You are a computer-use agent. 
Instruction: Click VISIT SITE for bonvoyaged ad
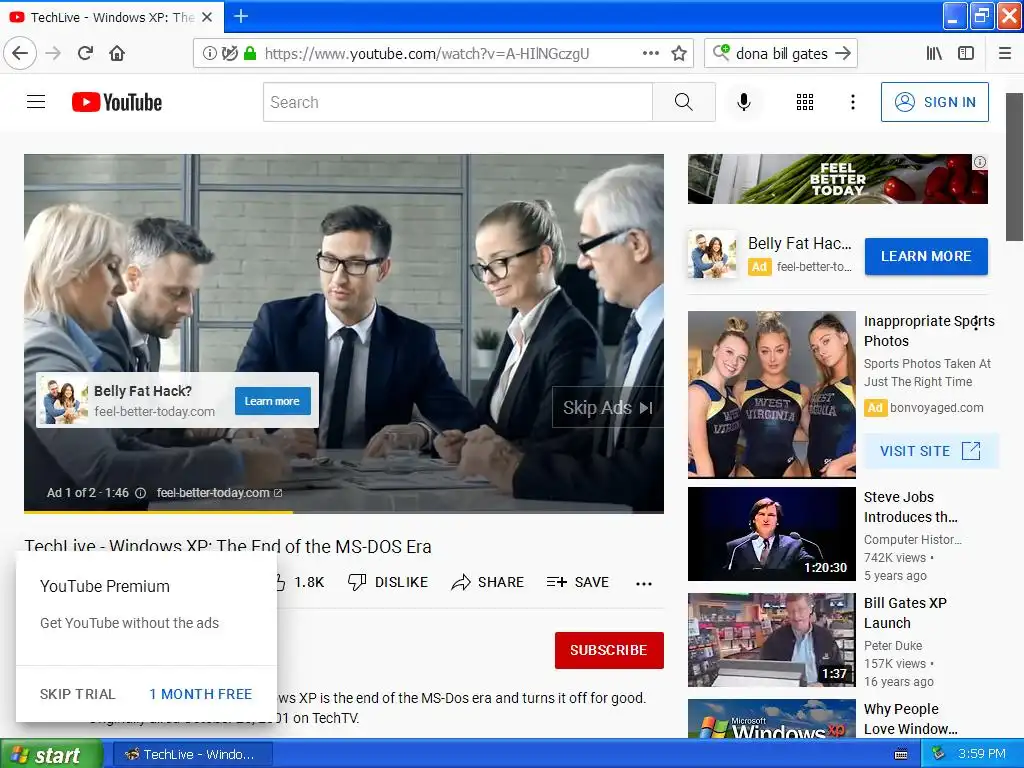click(931, 451)
